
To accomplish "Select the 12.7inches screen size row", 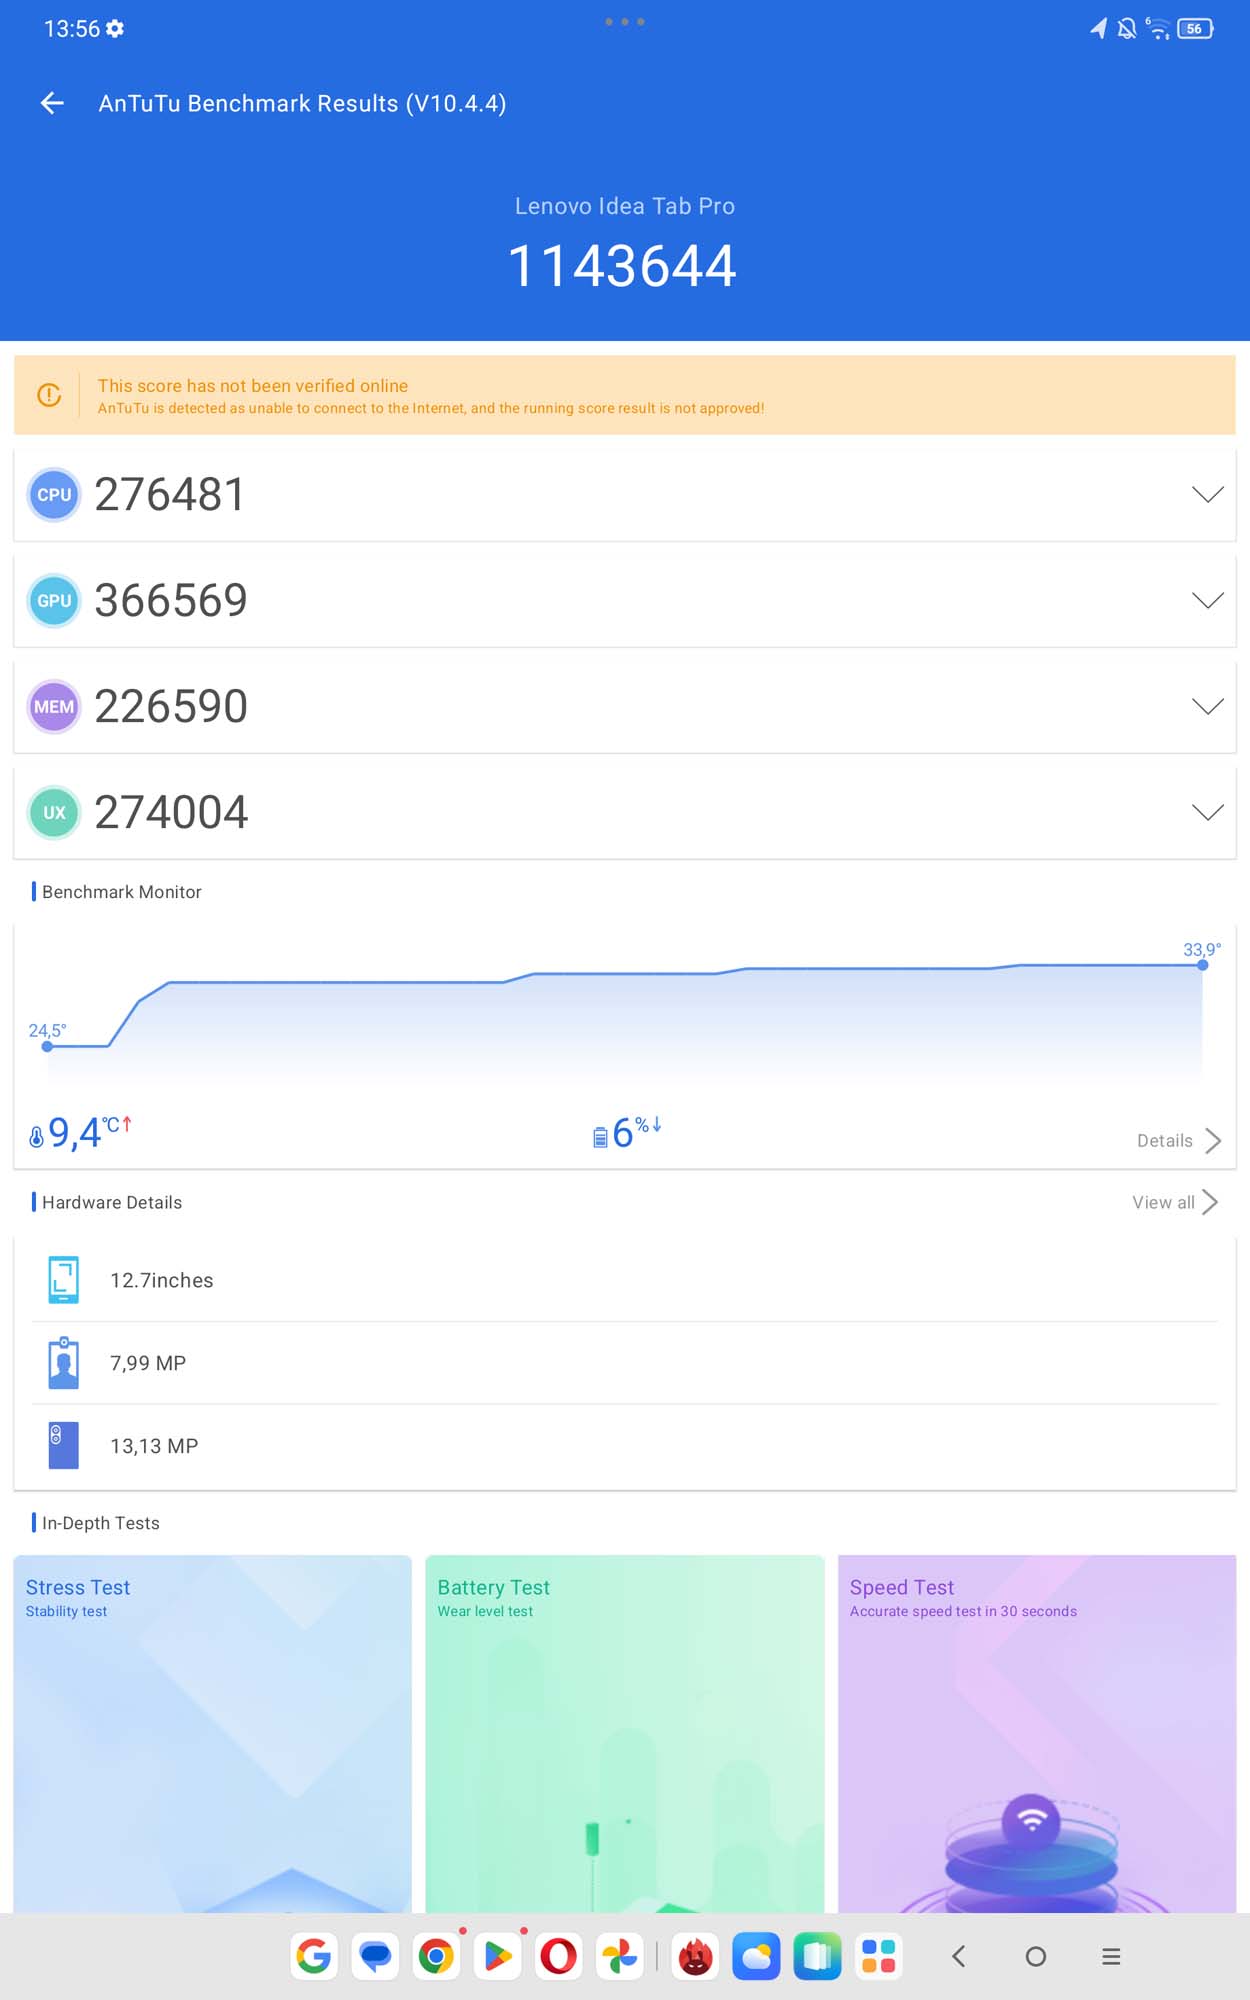I will click(x=625, y=1280).
